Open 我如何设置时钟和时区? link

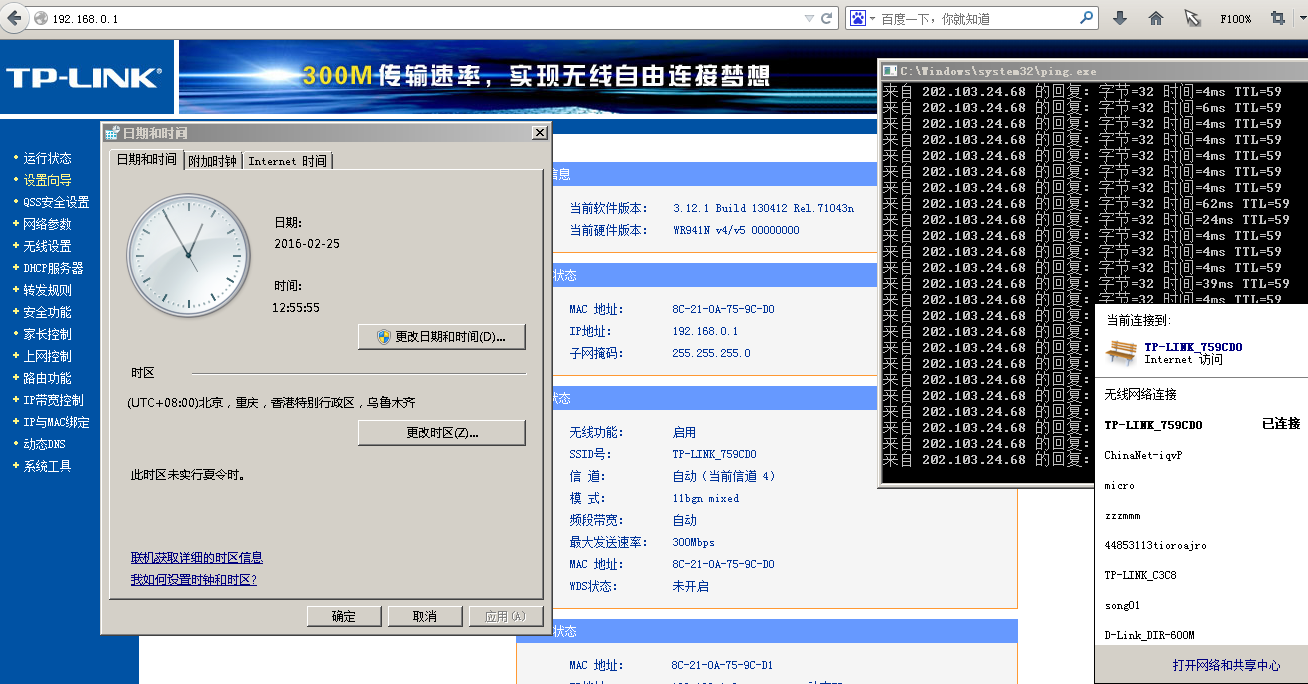click(194, 580)
